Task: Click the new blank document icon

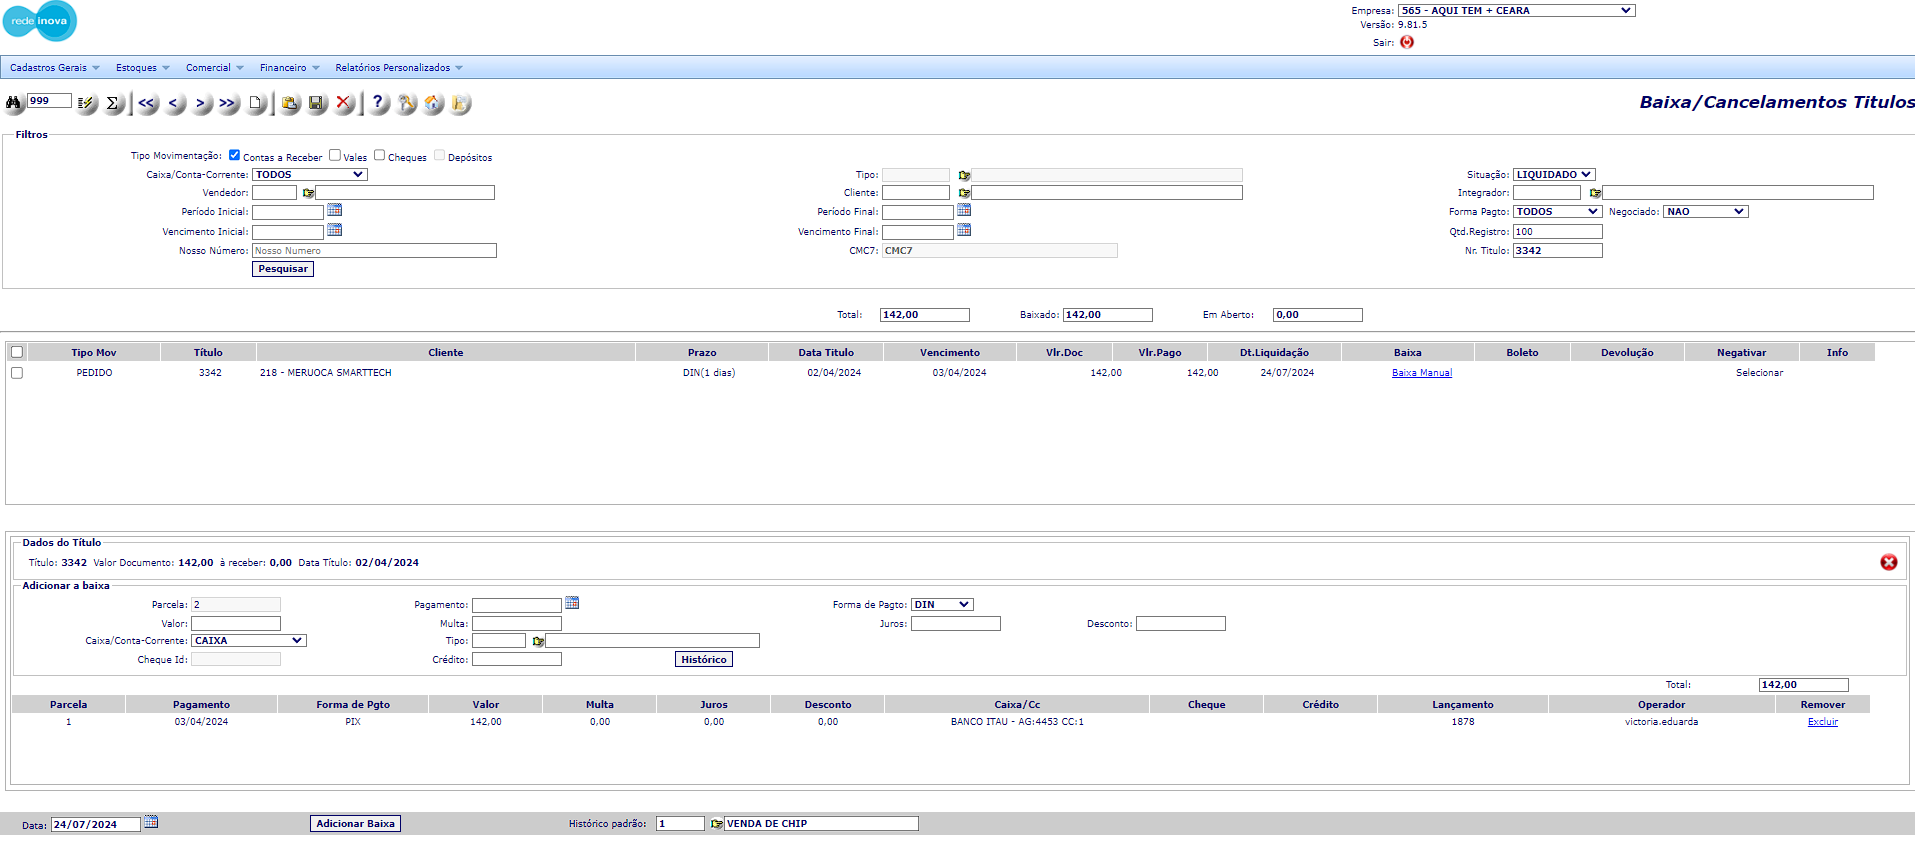Action: coord(256,103)
